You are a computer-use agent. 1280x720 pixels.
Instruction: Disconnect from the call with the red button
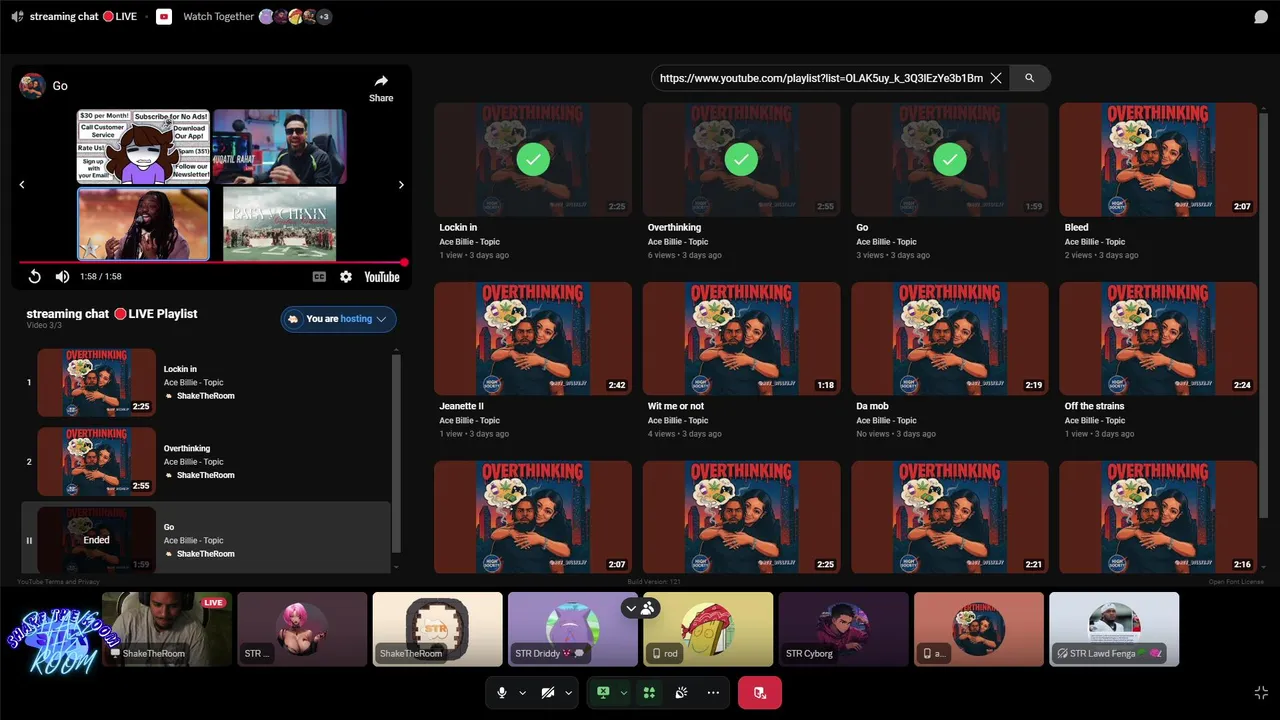tap(760, 692)
